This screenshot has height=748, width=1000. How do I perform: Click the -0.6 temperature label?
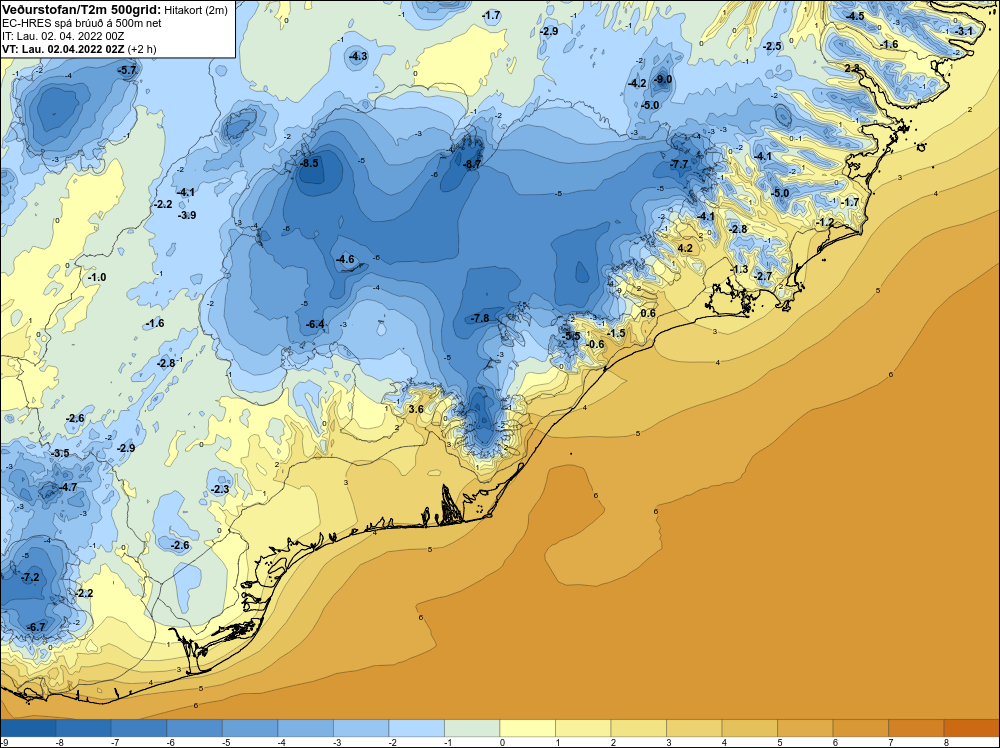(x=594, y=344)
